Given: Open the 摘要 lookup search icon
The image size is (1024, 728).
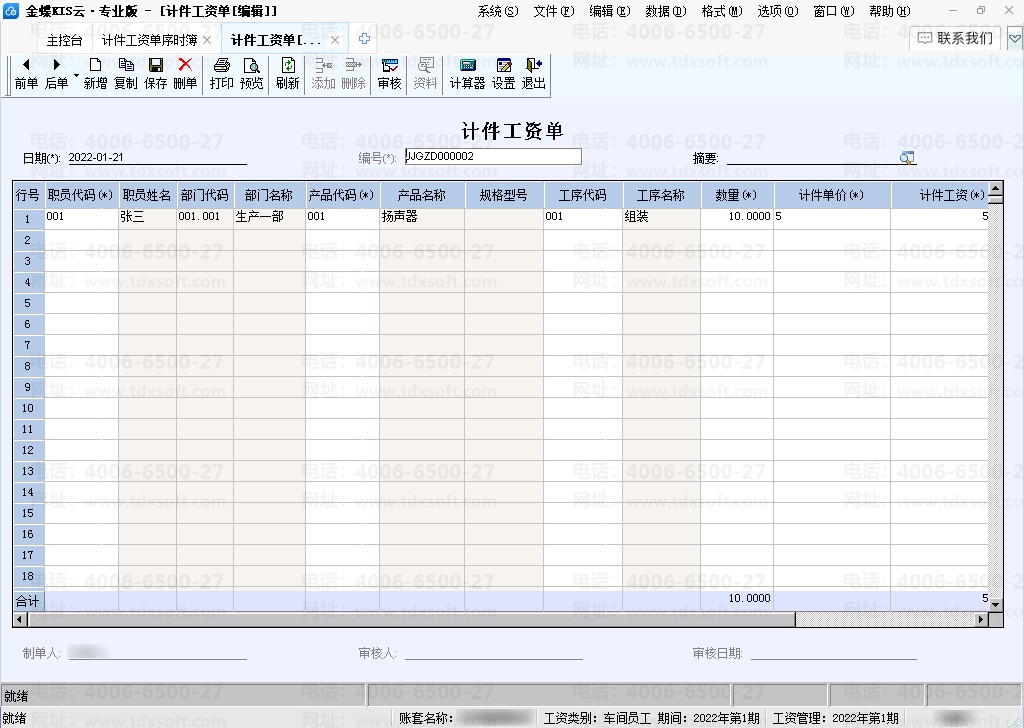Looking at the screenshot, I should tap(907, 157).
